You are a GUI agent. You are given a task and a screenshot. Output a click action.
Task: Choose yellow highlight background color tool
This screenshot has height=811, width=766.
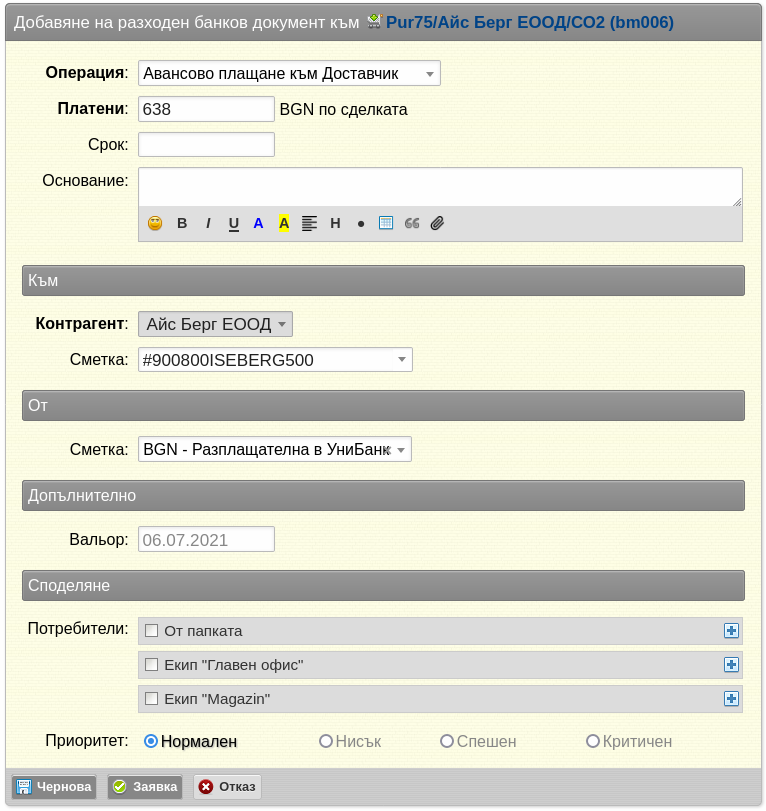[284, 223]
